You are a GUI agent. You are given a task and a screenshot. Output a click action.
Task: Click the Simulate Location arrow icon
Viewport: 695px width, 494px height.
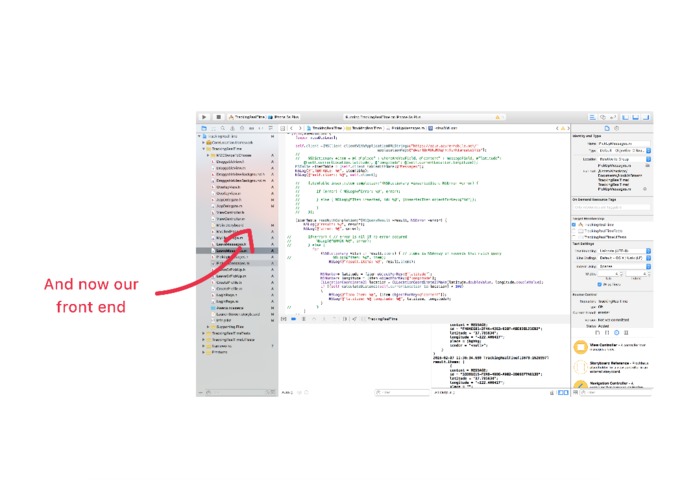[354, 319]
